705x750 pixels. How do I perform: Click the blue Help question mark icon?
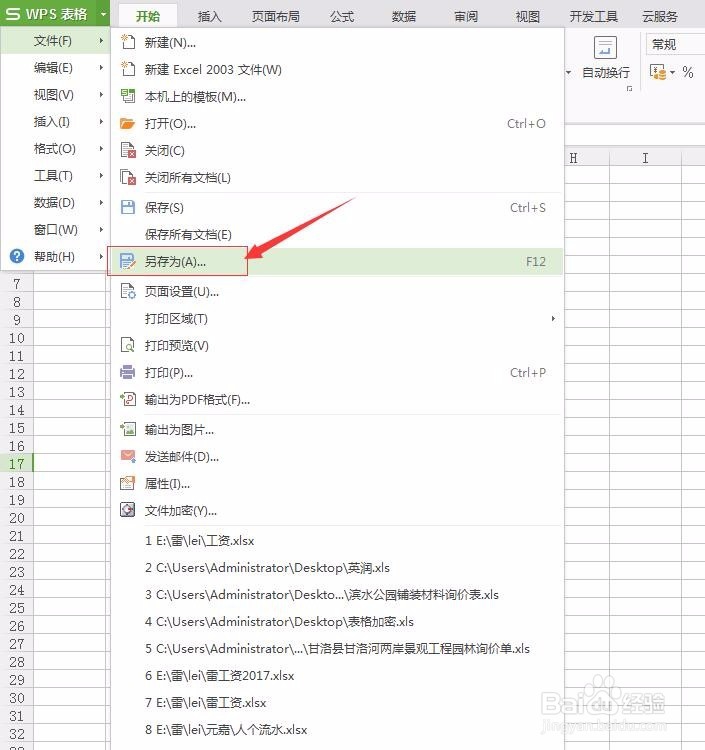17,256
